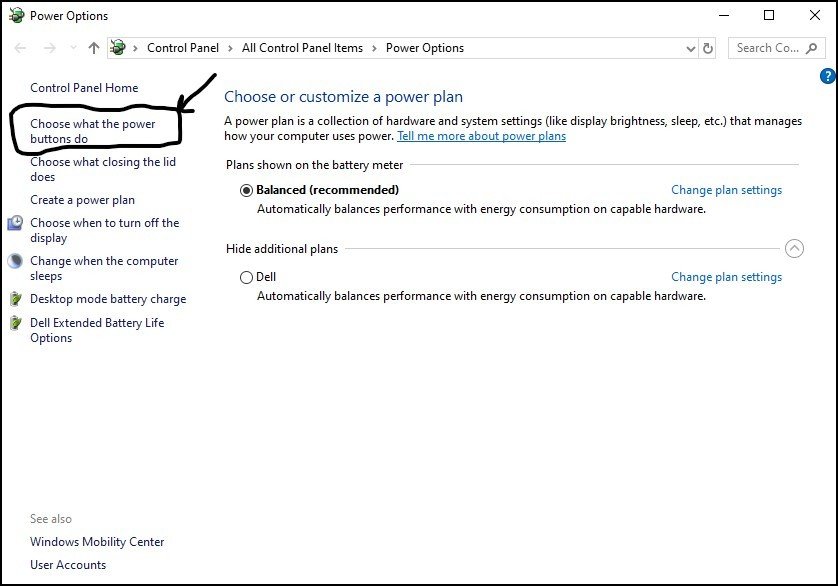Image resolution: width=838 pixels, height=586 pixels.
Task: Click the blue help question mark icon
Action: click(x=828, y=76)
